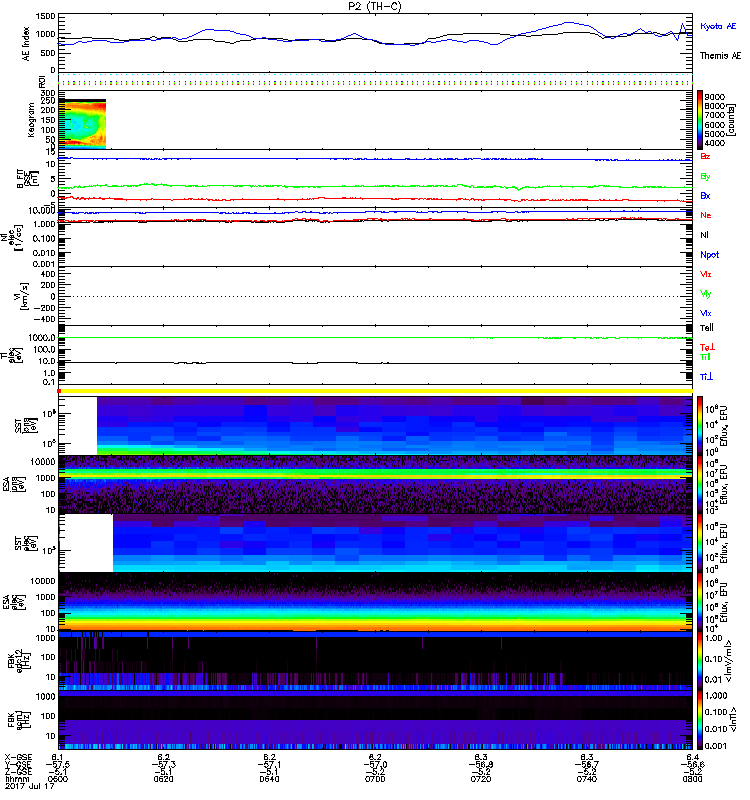Click the 9000 value on Keogram color bar
750x800 pixels.
pyautogui.click(x=715, y=96)
